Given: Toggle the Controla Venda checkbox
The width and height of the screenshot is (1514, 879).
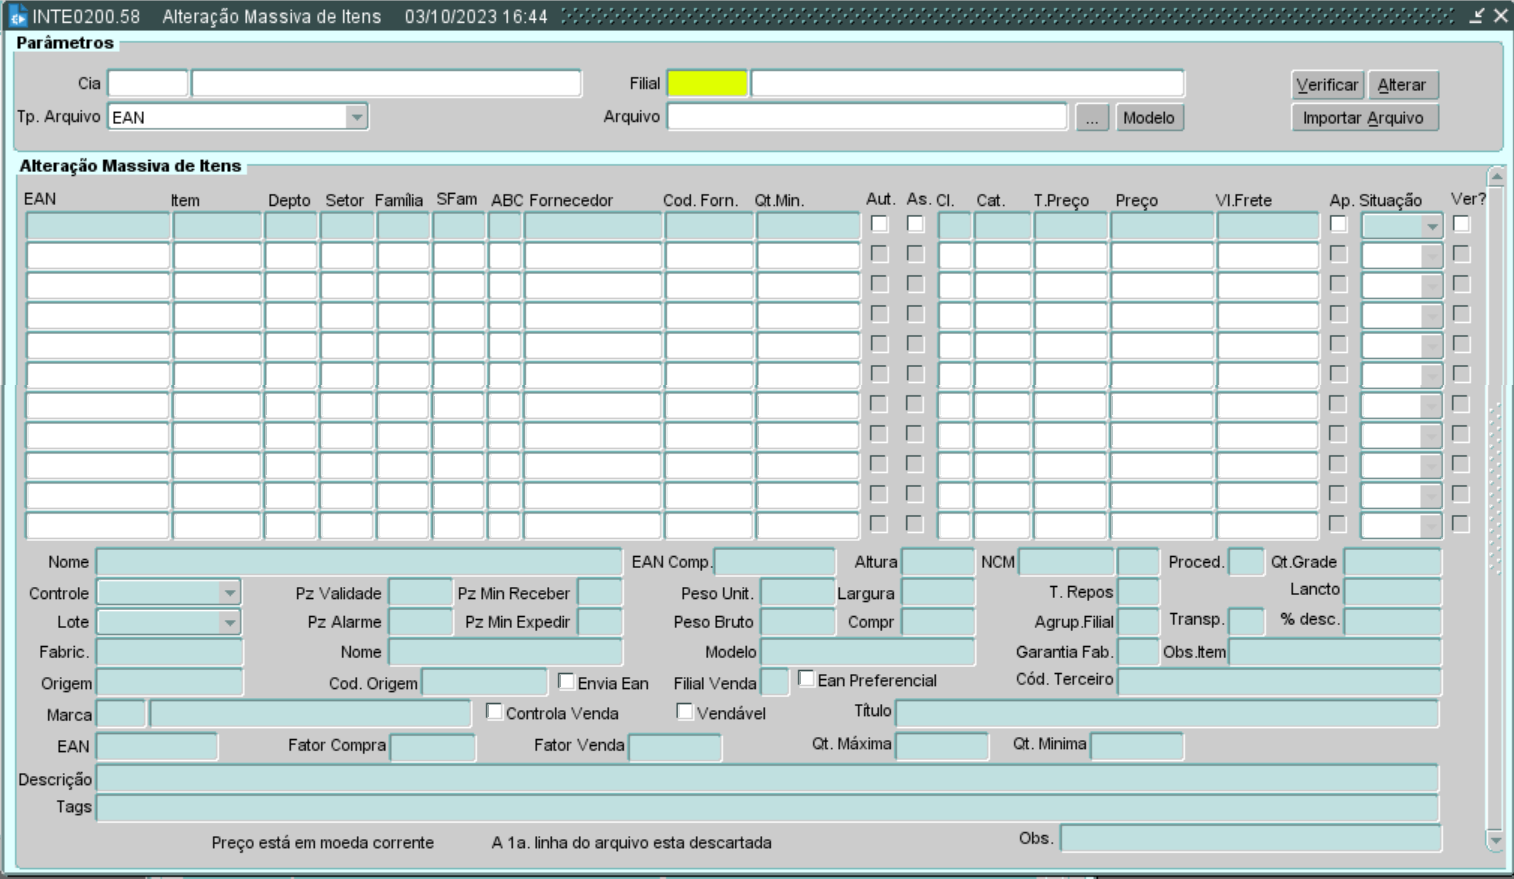Looking at the screenshot, I should click(x=494, y=712).
